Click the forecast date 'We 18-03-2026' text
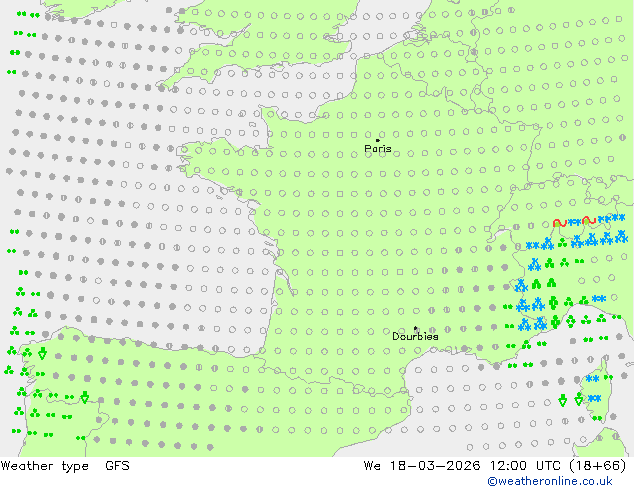This screenshot has width=634, height=490. (422, 466)
